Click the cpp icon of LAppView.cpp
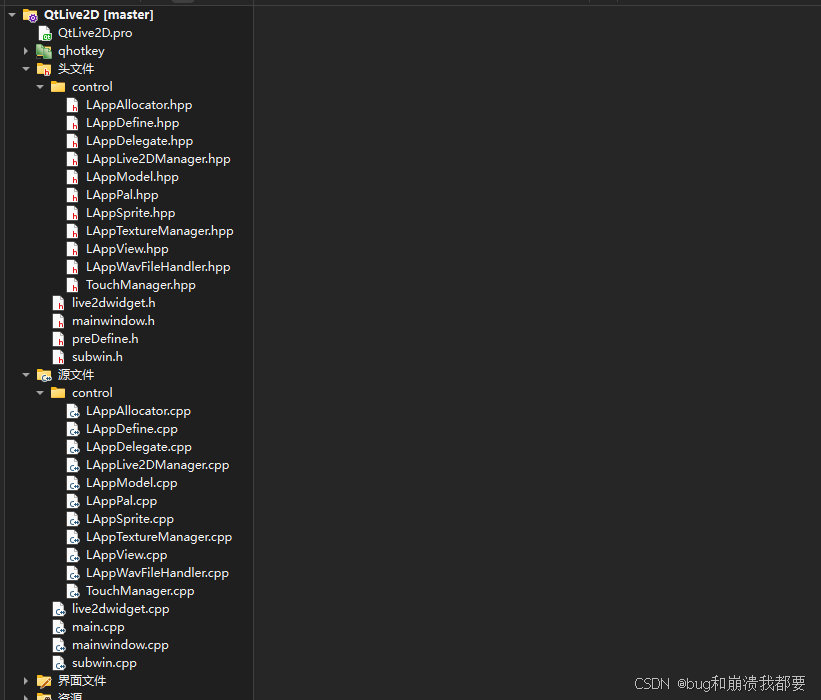Image resolution: width=821 pixels, height=700 pixels. tap(73, 555)
